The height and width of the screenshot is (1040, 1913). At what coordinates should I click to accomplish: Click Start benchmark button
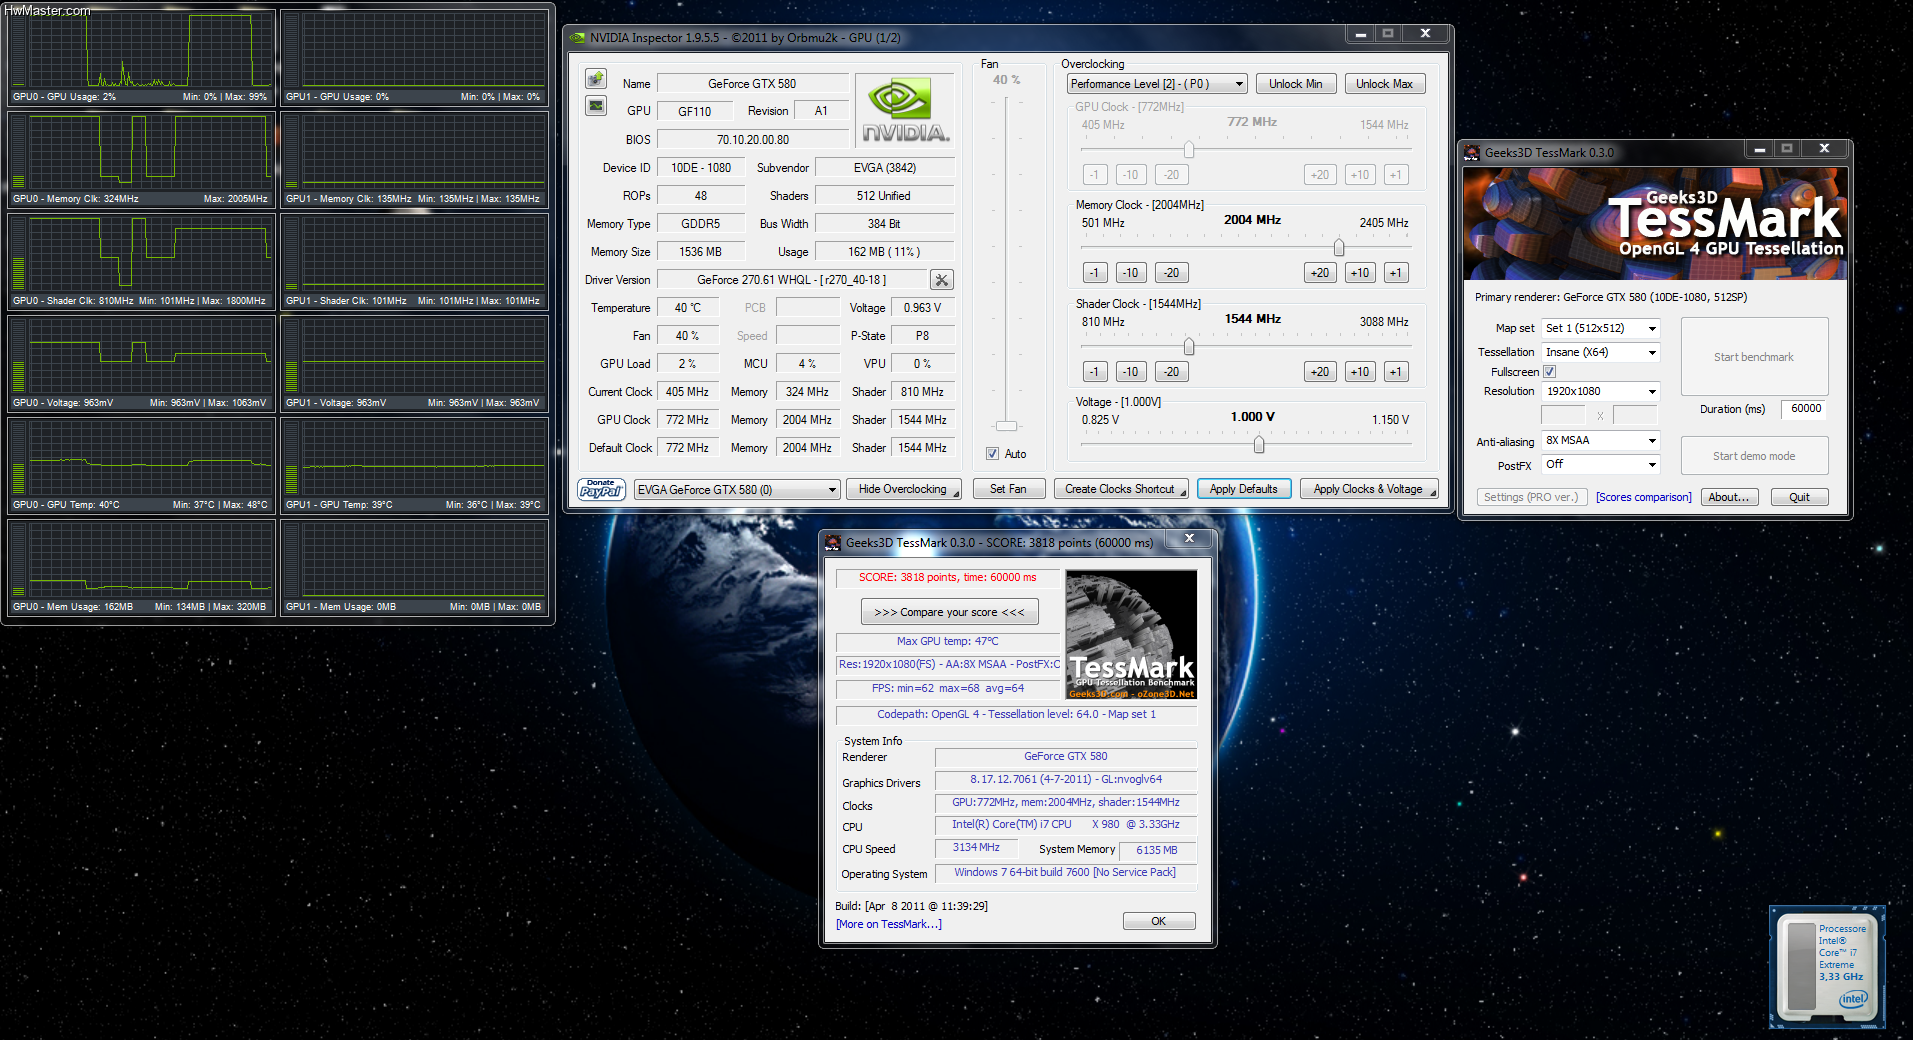click(1754, 357)
